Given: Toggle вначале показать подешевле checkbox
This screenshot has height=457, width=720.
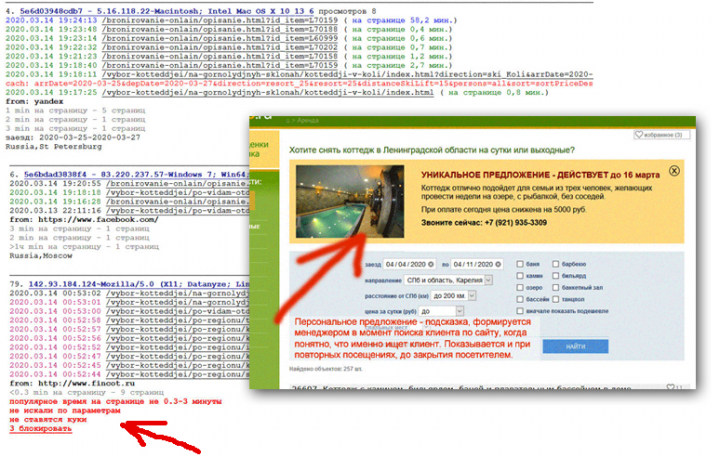Looking at the screenshot, I should (x=520, y=311).
